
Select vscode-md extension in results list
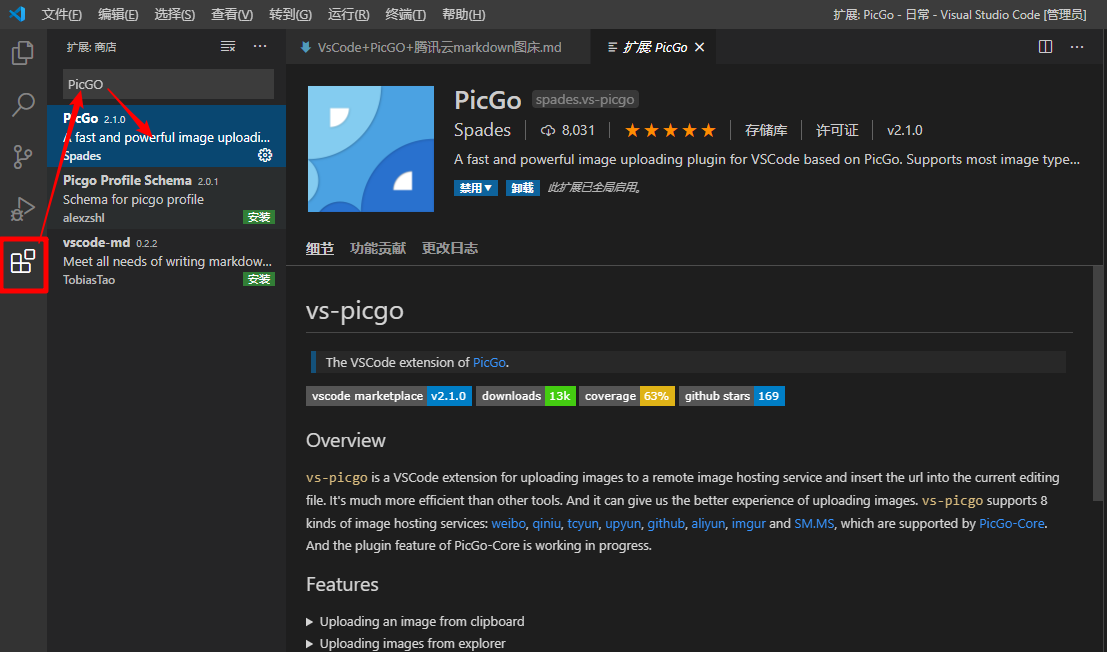pyautogui.click(x=167, y=260)
